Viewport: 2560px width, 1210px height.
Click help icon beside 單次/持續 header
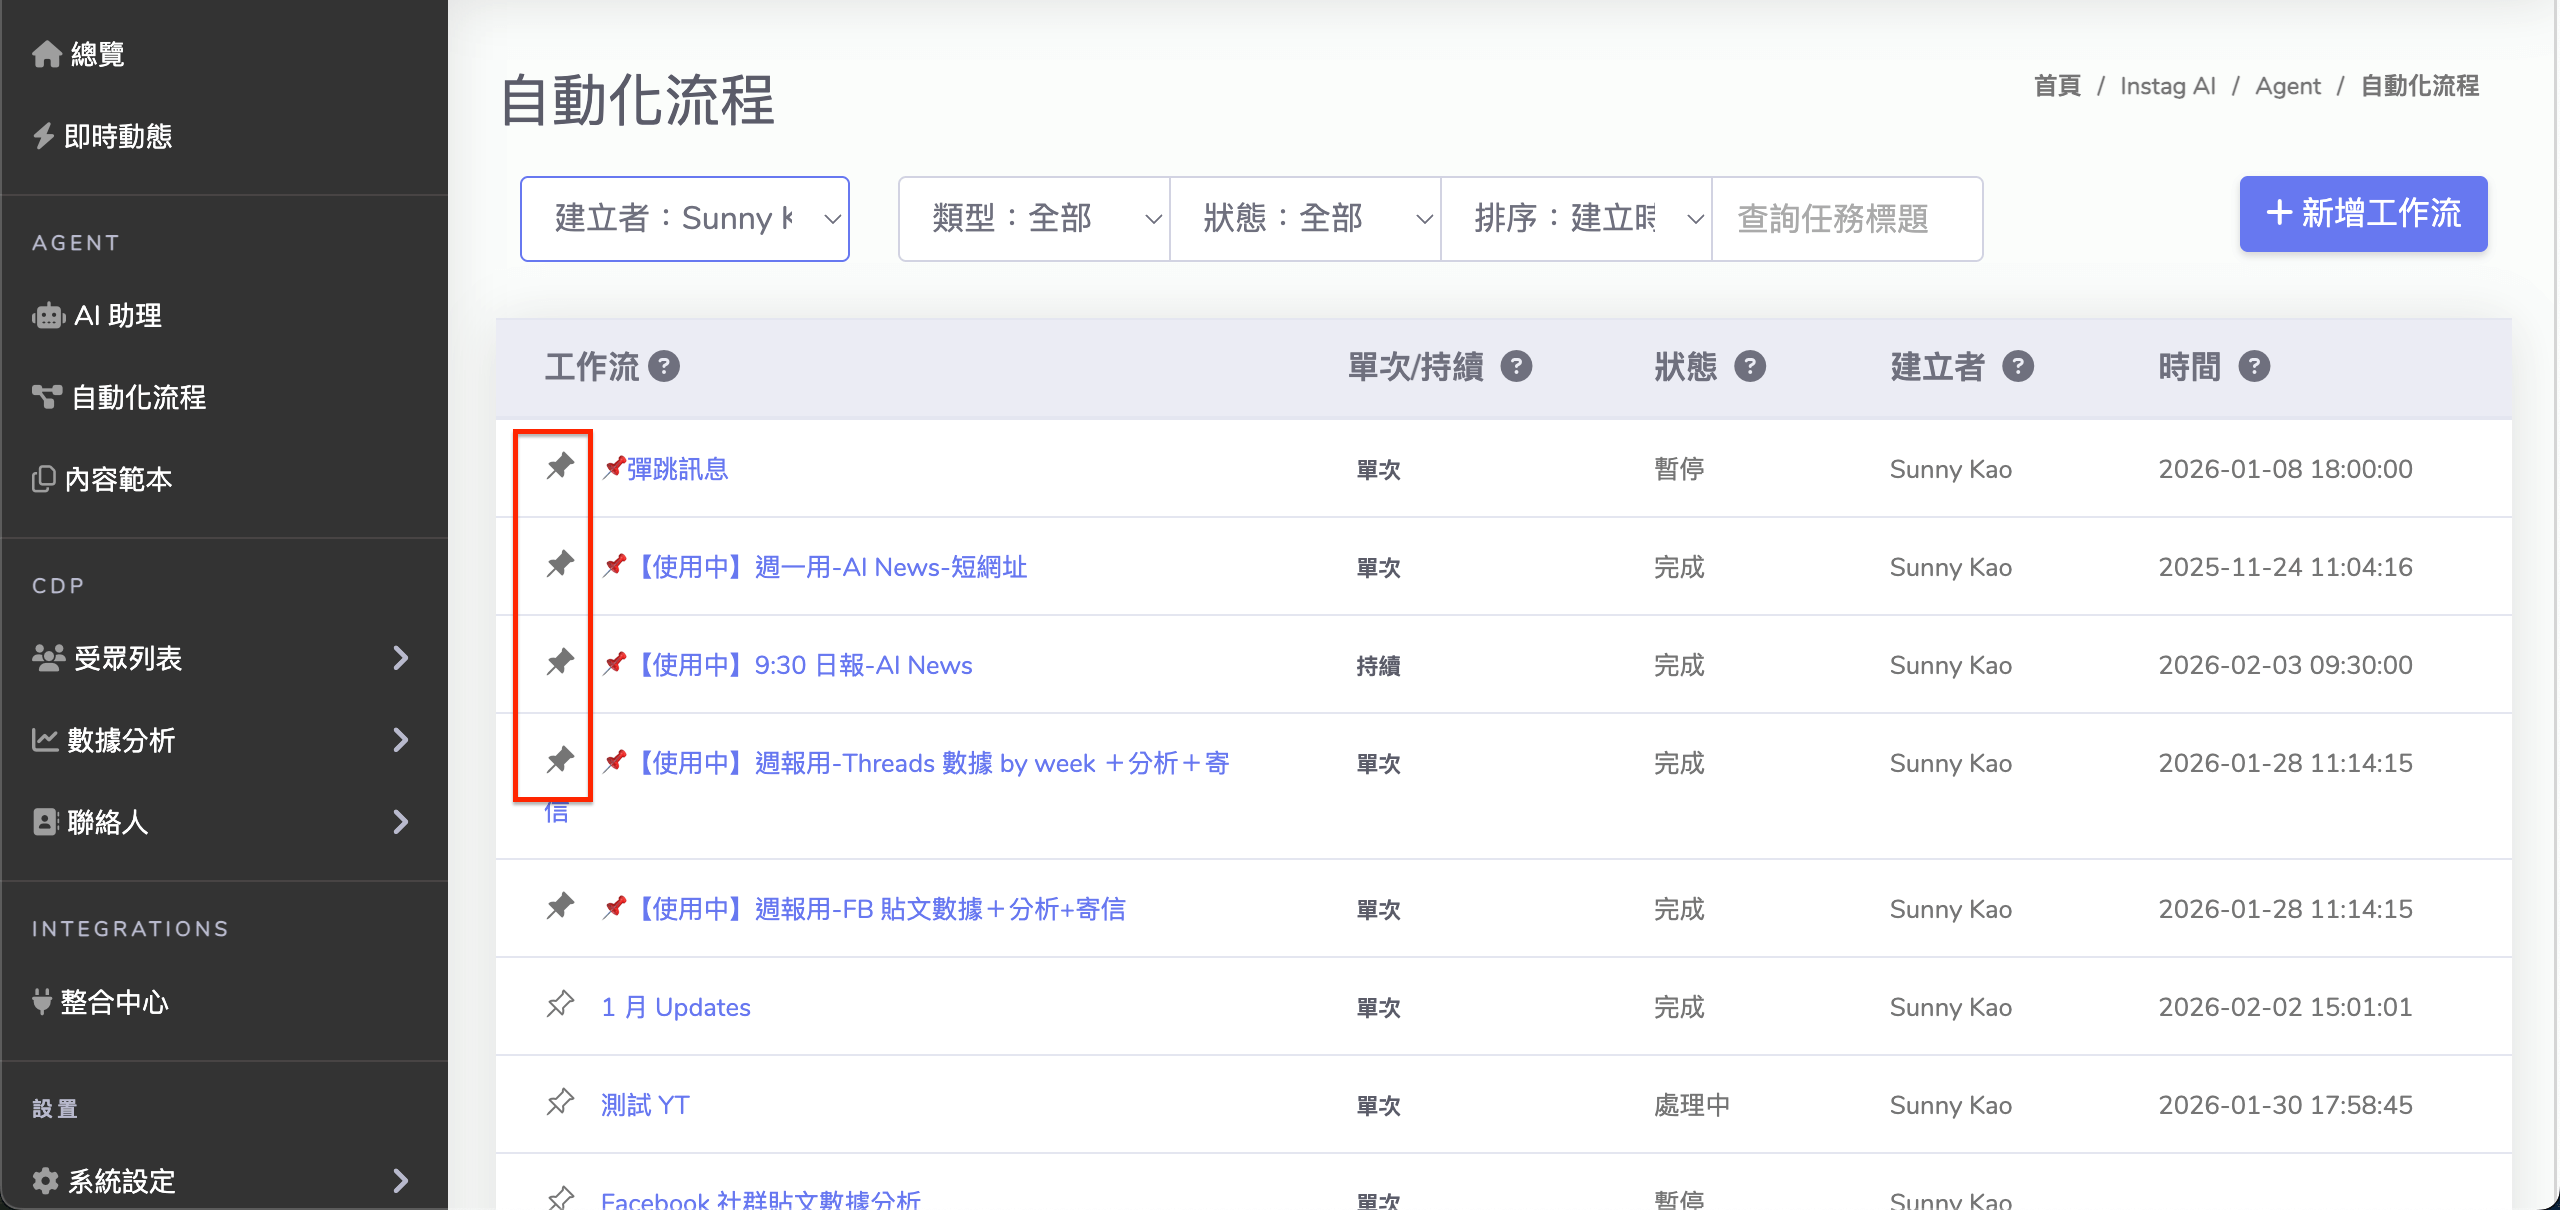click(1516, 367)
